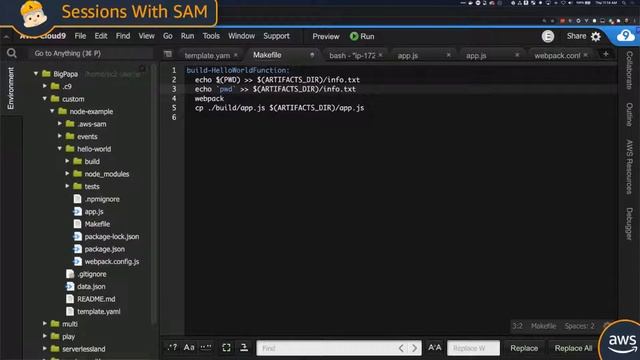Open the Outline side panel
Screen dimensions: 640x360
(629, 114)
